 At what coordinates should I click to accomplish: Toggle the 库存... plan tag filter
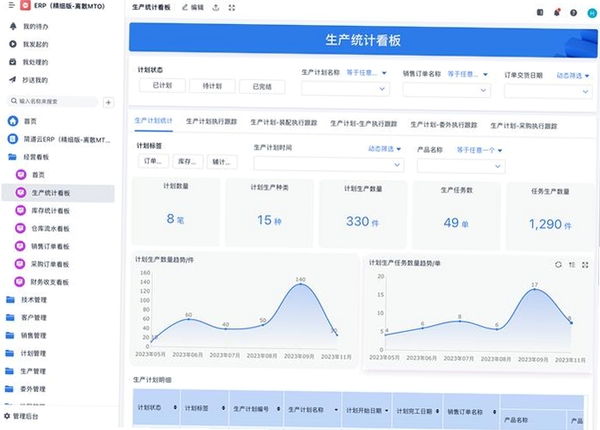coord(188,161)
